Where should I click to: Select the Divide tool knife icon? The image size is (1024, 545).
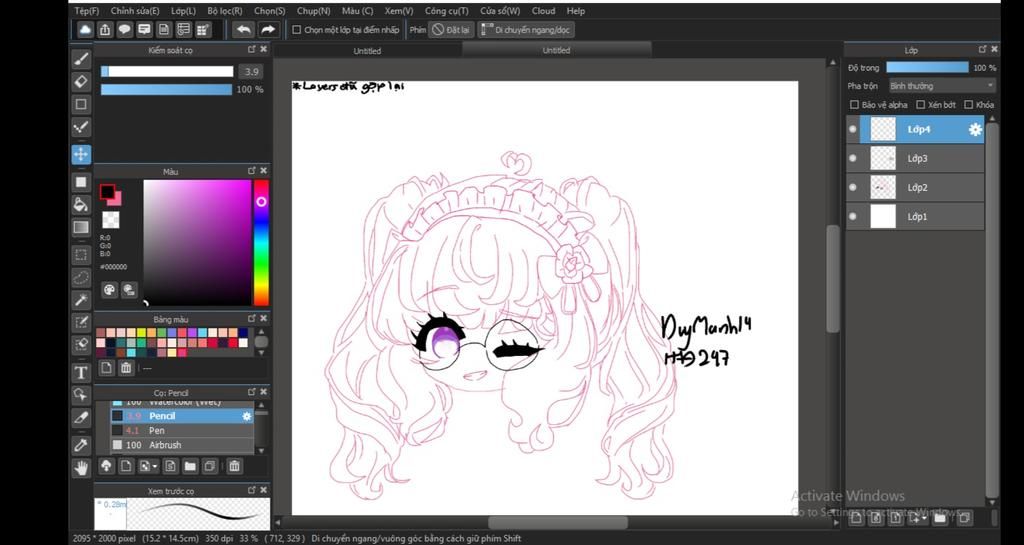(x=81, y=418)
